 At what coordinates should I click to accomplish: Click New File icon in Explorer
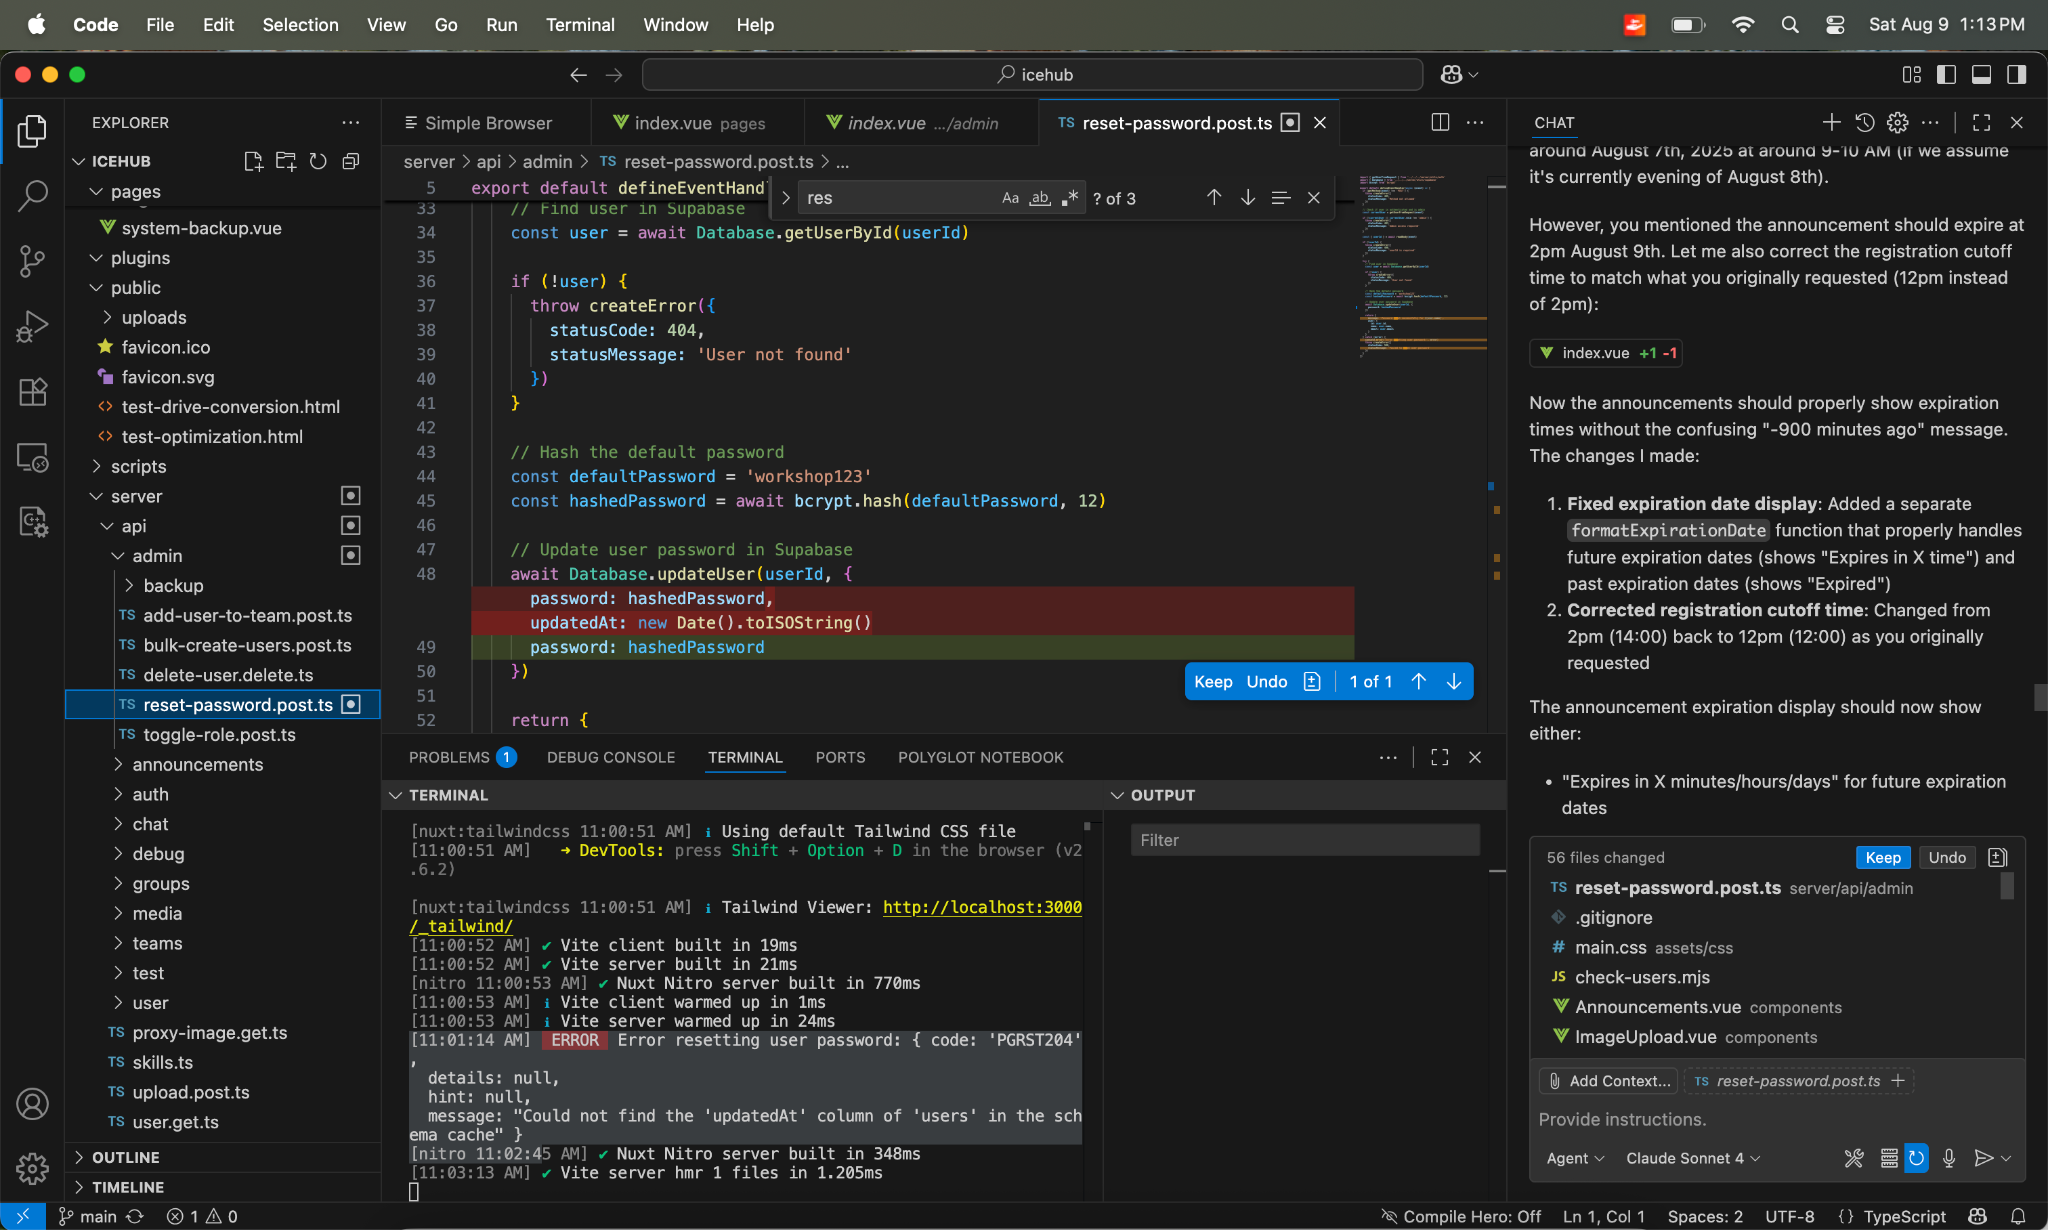(x=253, y=161)
